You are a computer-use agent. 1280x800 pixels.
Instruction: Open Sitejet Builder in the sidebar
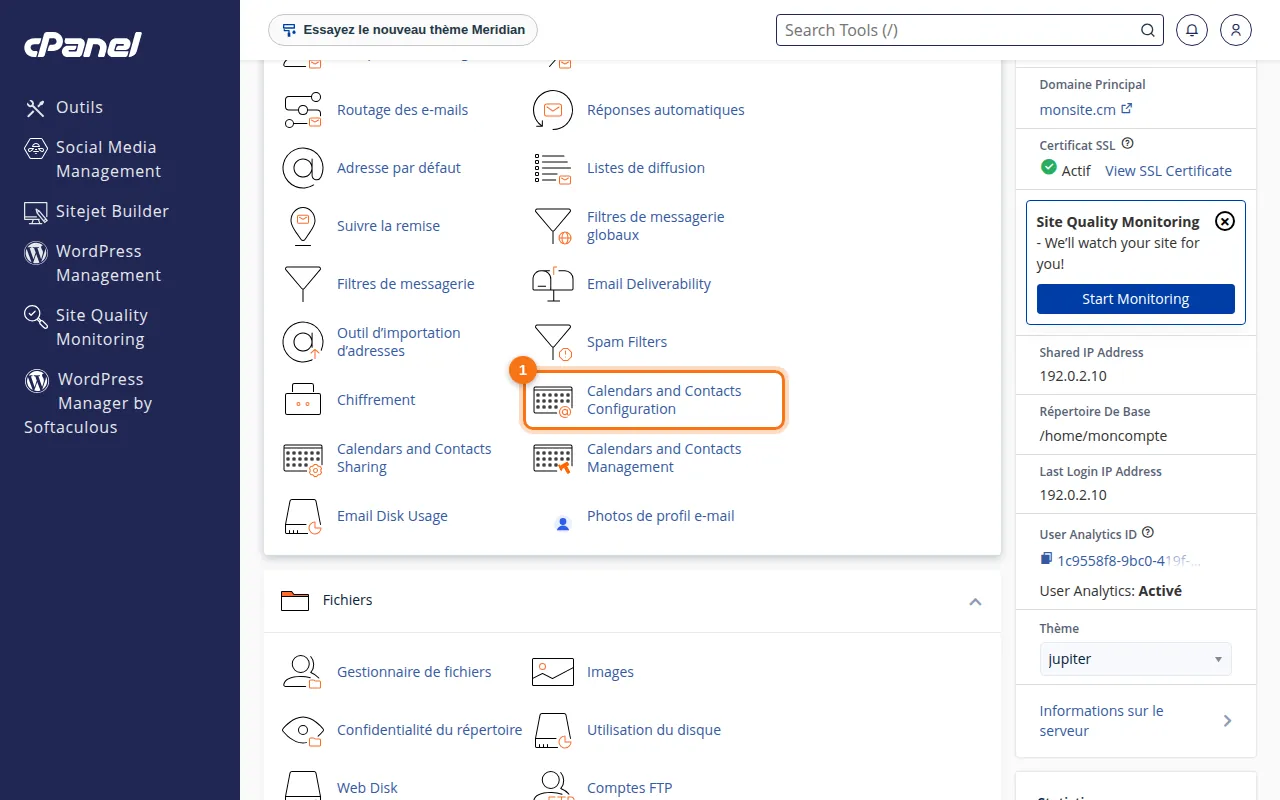(96, 211)
